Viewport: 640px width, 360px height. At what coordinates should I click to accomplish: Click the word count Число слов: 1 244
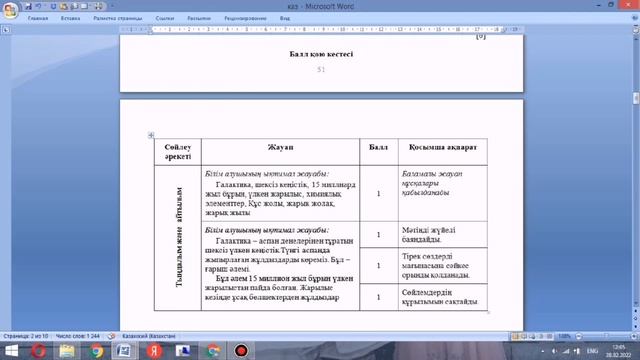coord(78,336)
